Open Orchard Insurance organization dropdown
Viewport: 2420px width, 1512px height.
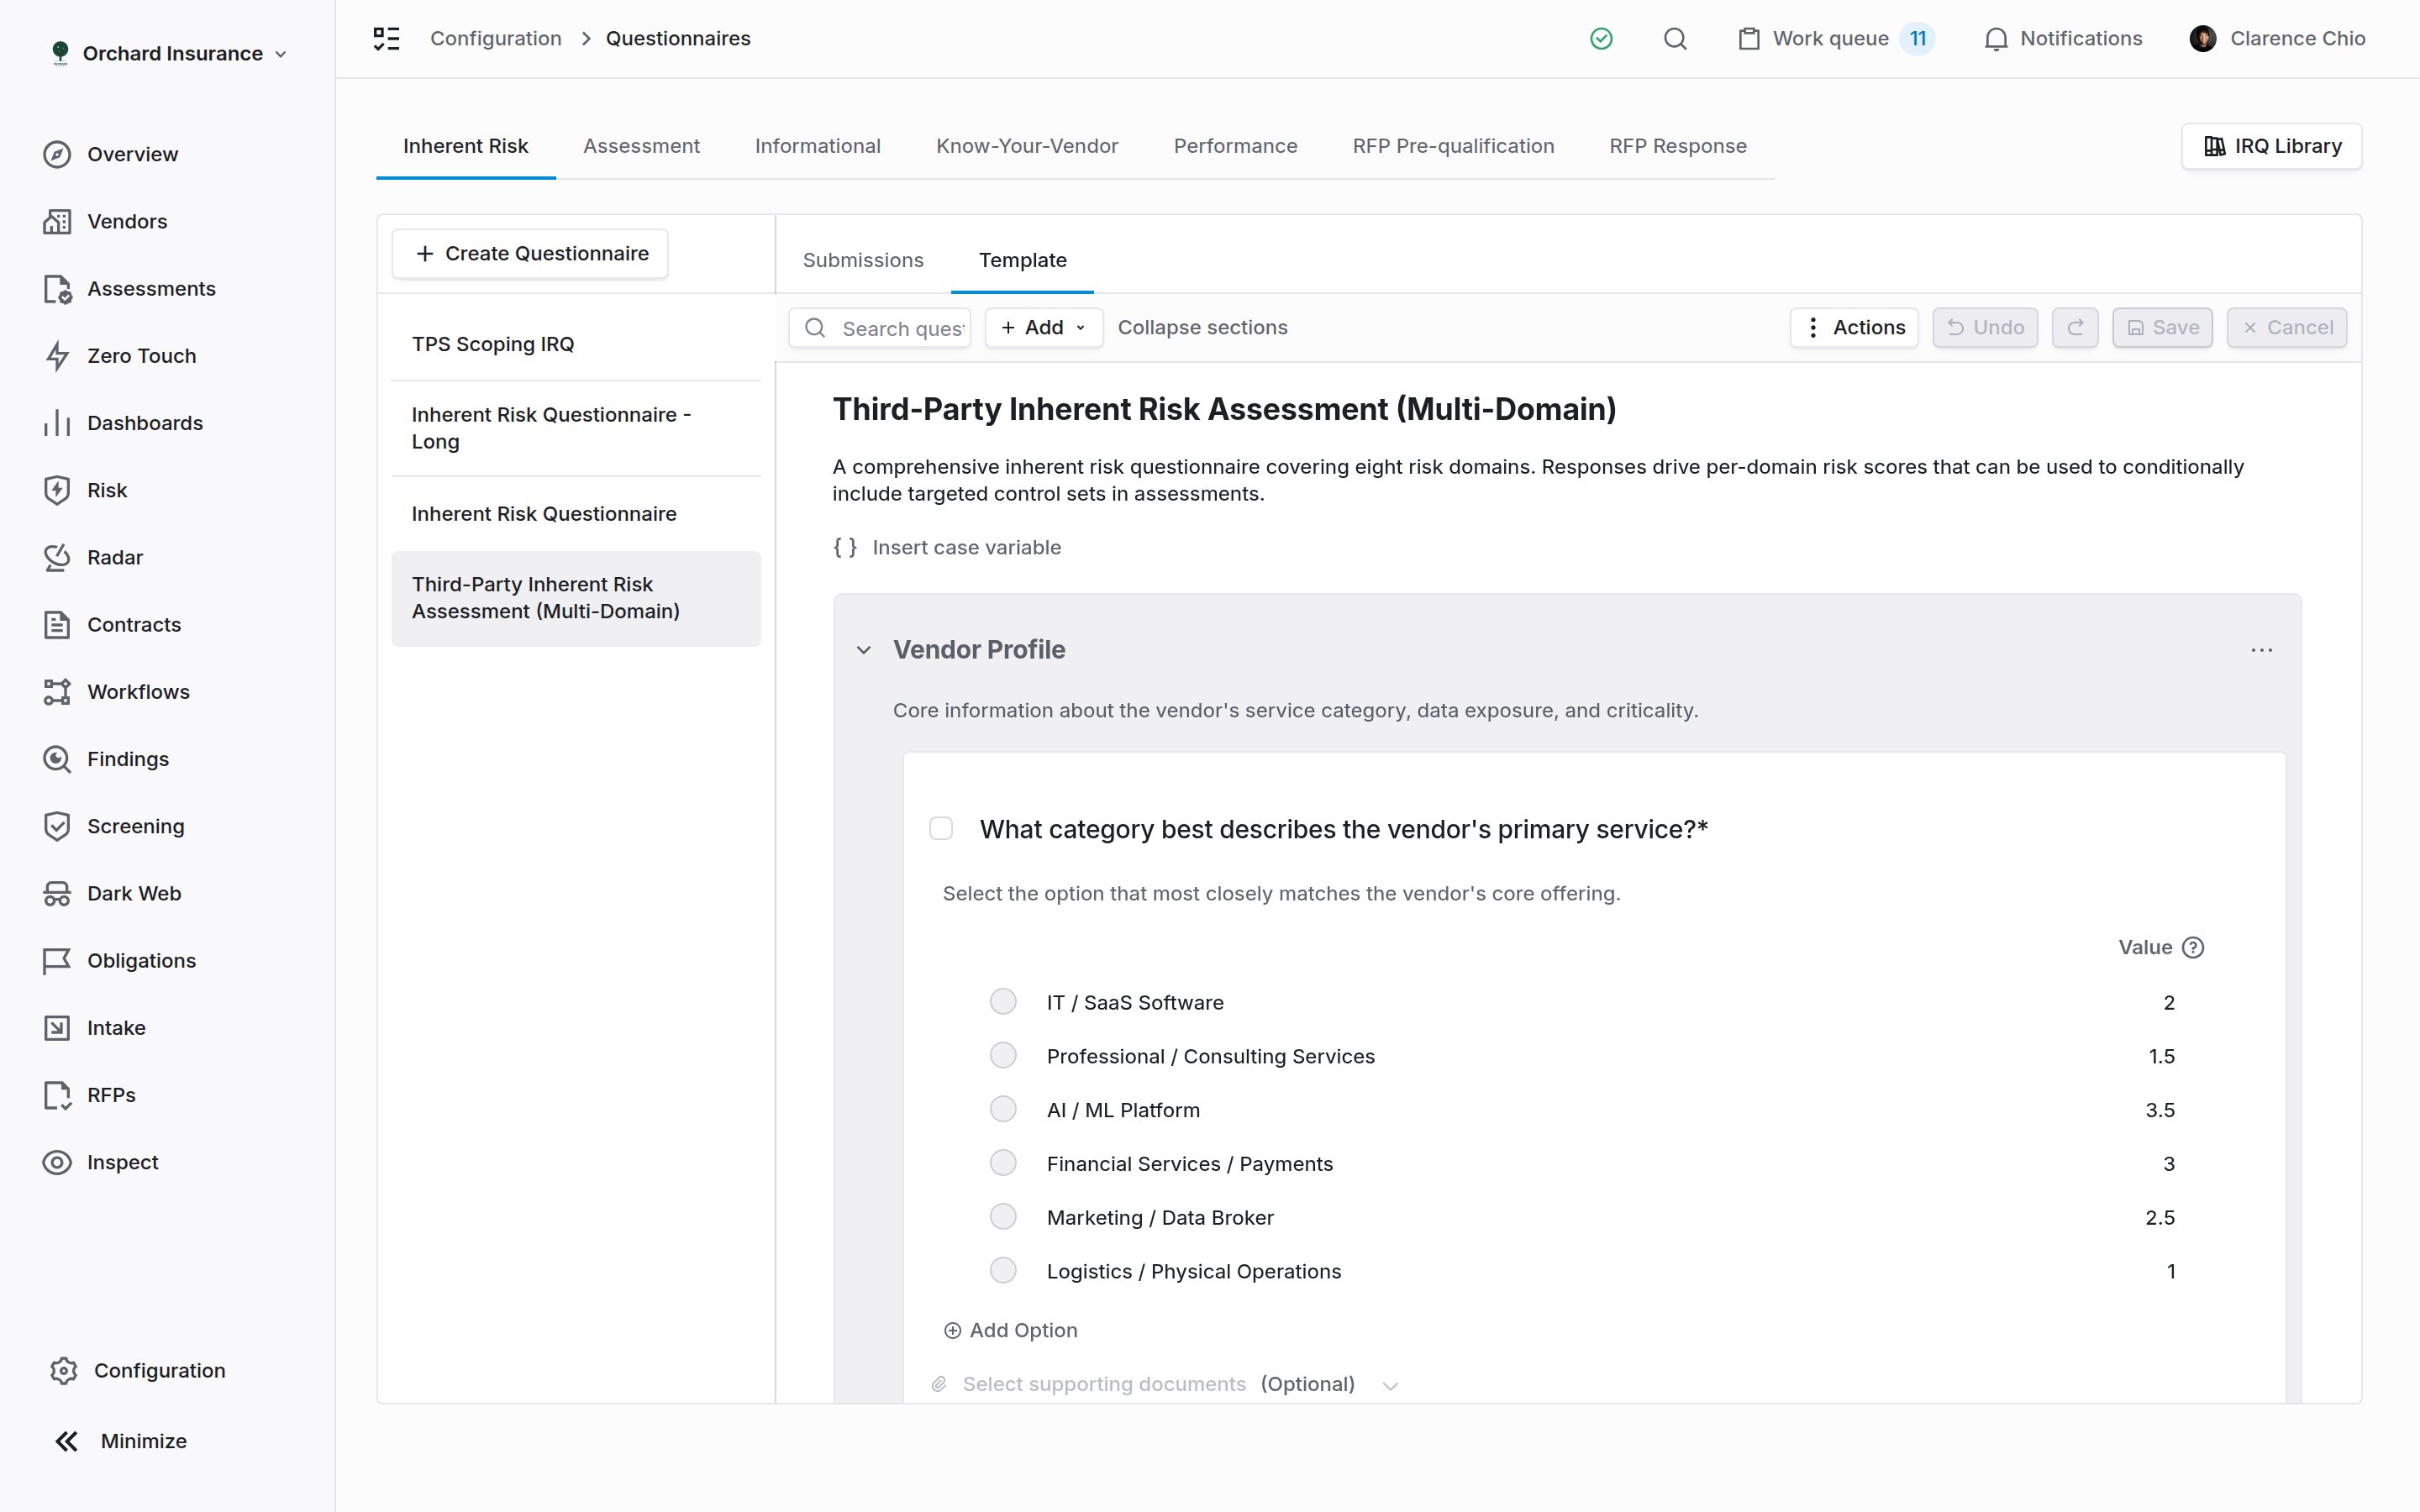point(169,53)
